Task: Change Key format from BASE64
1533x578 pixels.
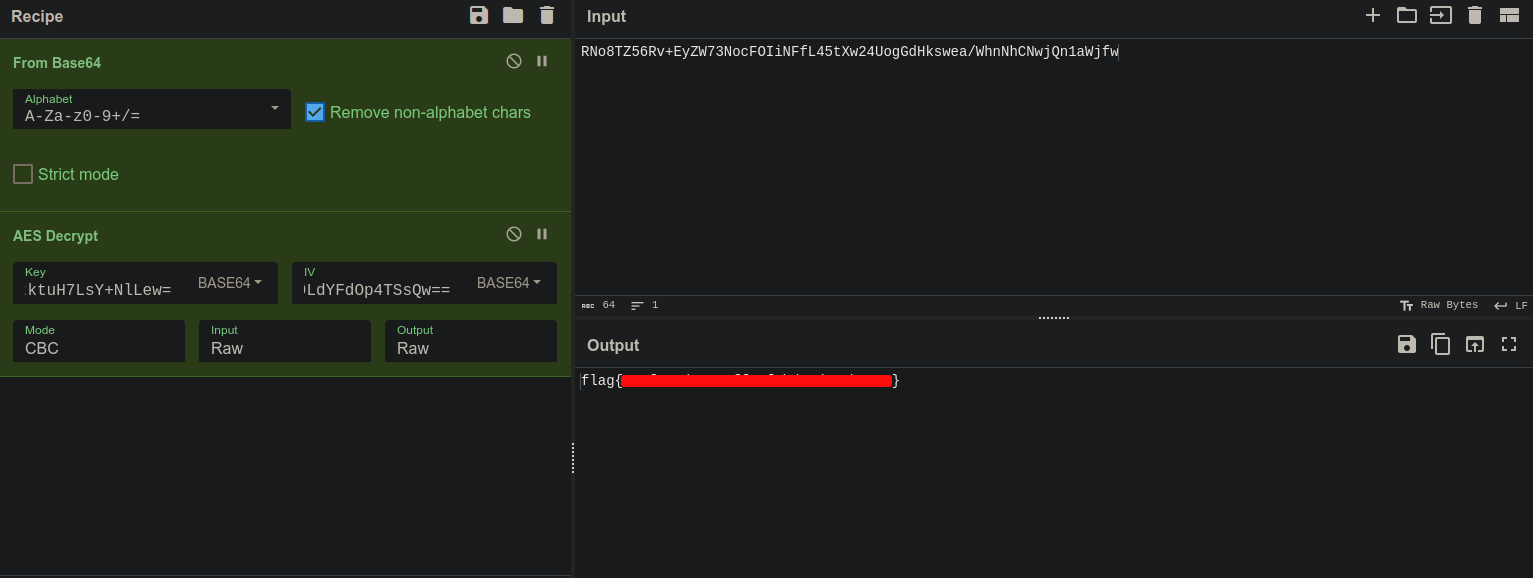Action: pyautogui.click(x=230, y=283)
